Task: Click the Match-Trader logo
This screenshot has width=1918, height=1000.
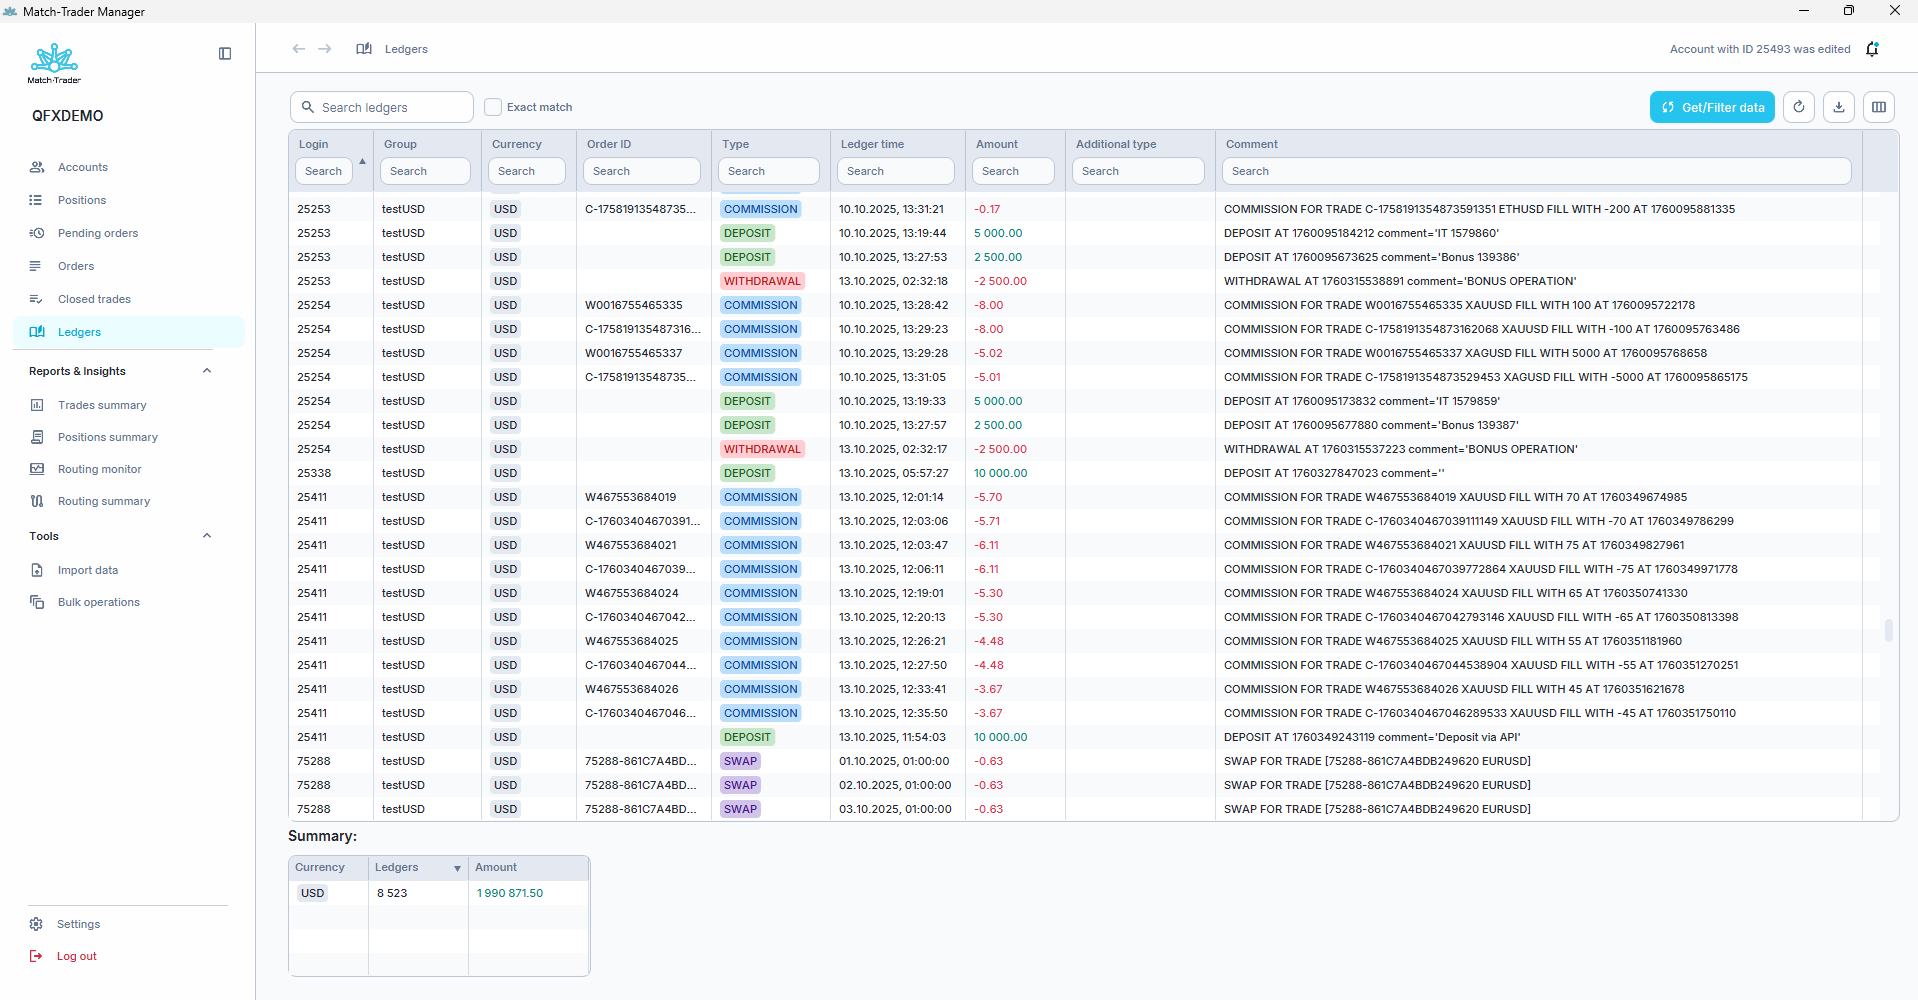Action: [x=54, y=63]
